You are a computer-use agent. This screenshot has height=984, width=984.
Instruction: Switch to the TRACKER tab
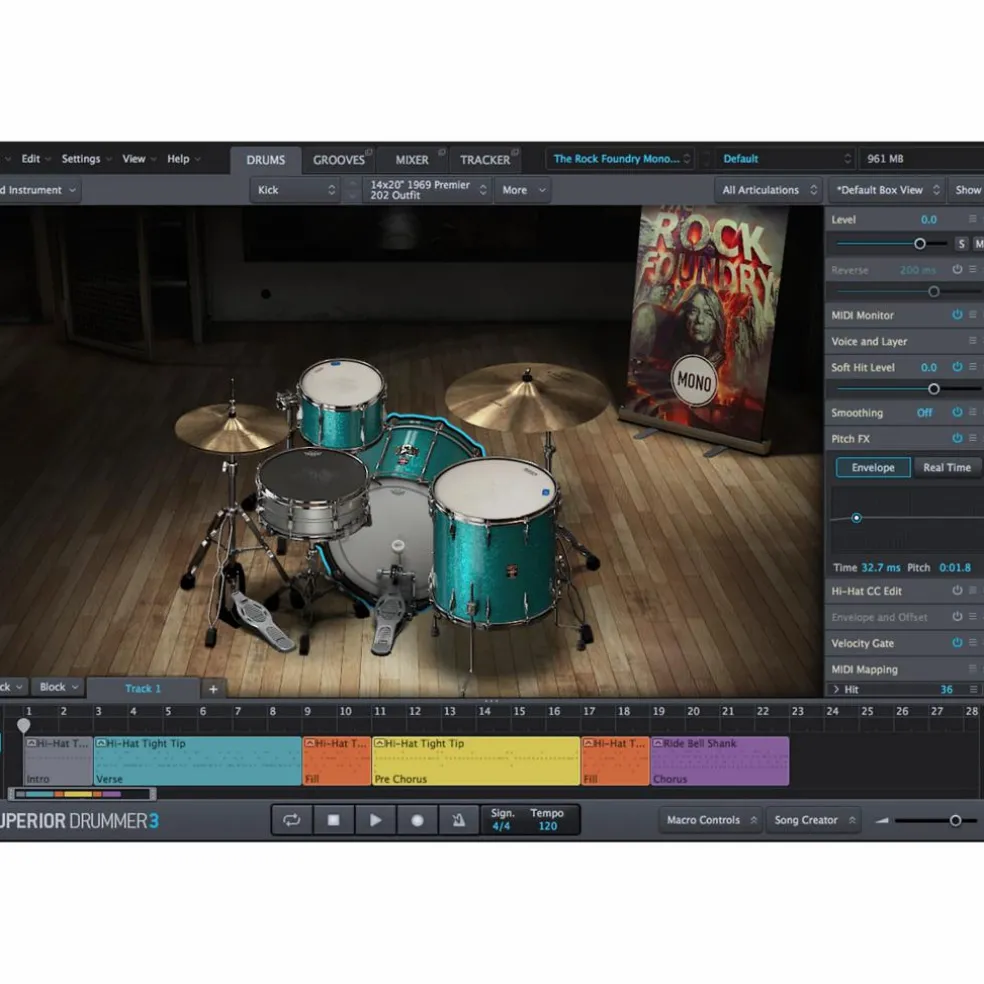(x=485, y=160)
